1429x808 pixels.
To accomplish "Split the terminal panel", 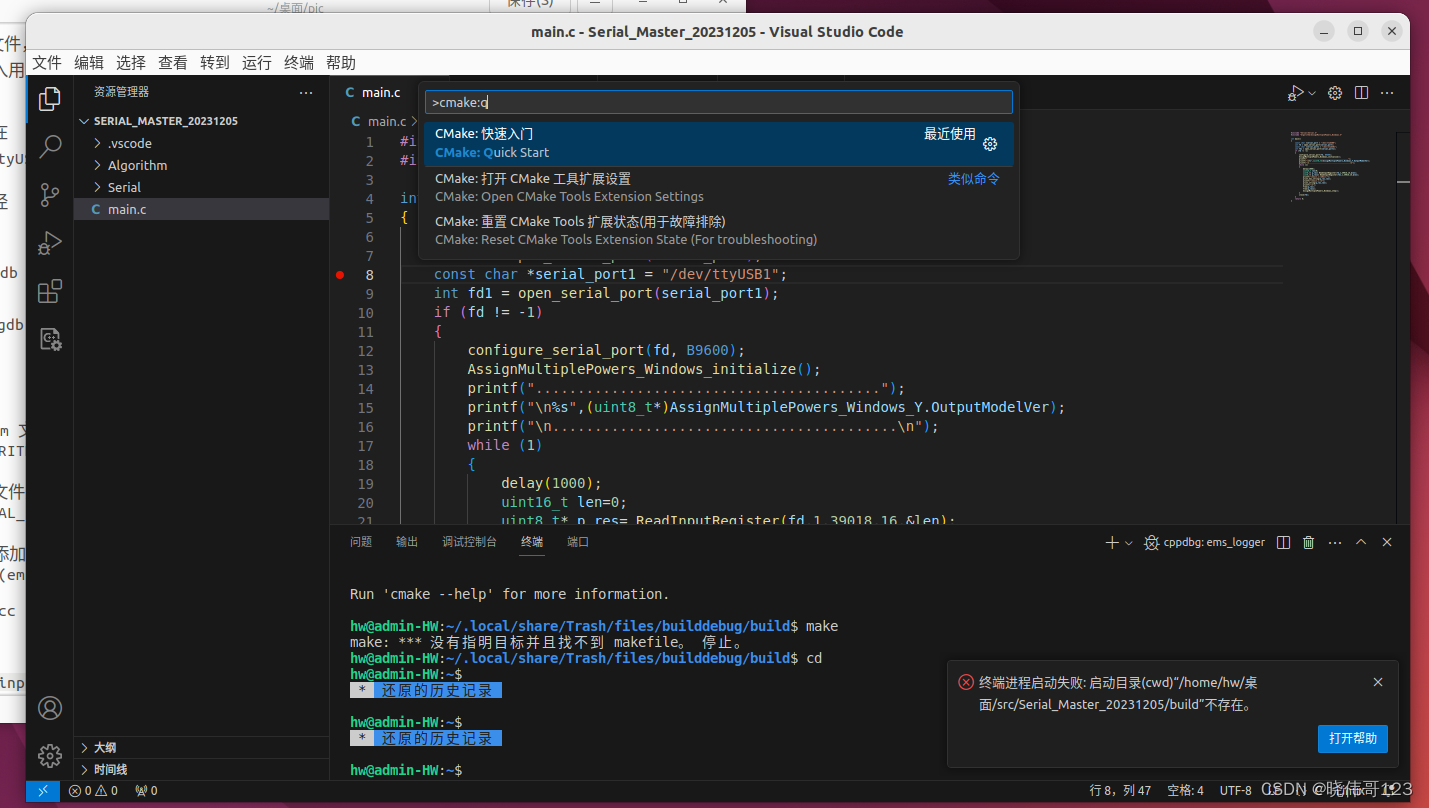I will click(x=1284, y=542).
